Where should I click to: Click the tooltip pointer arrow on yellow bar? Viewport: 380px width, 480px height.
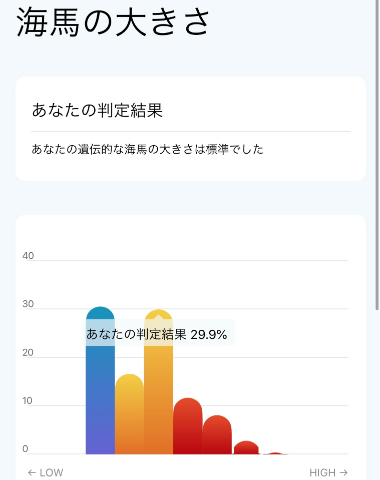coord(158,317)
